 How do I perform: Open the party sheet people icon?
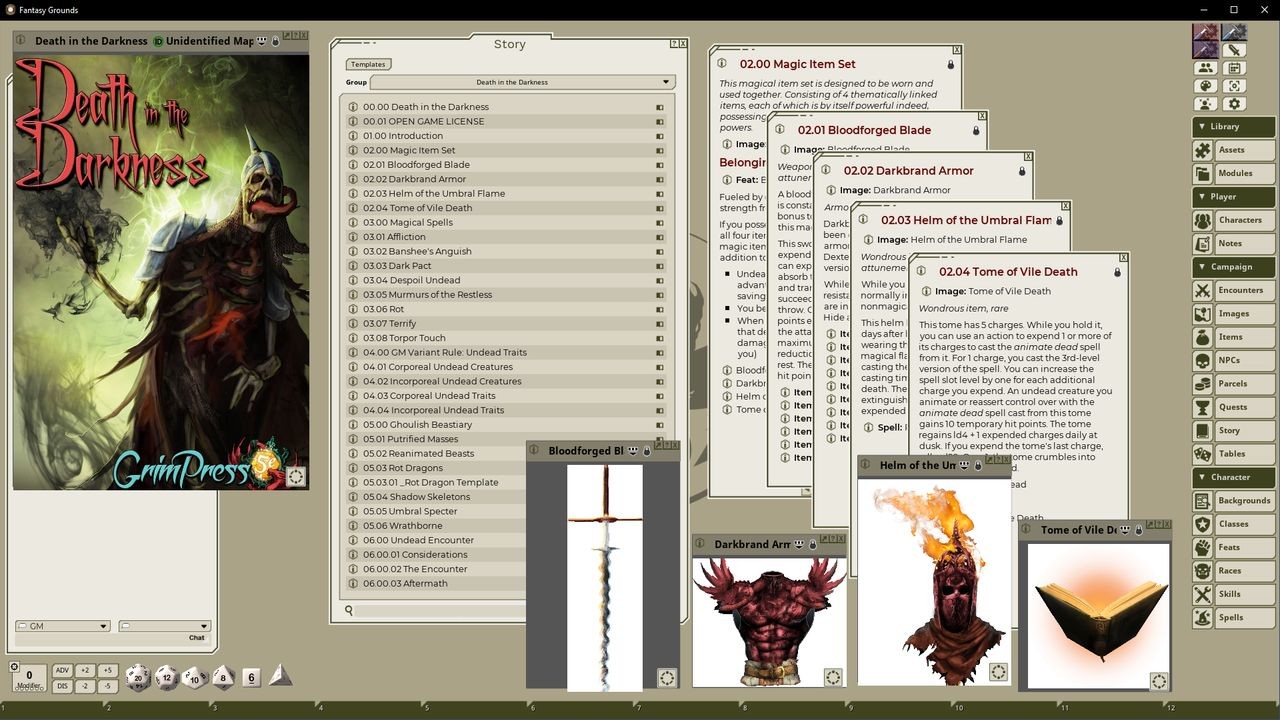click(x=1206, y=68)
